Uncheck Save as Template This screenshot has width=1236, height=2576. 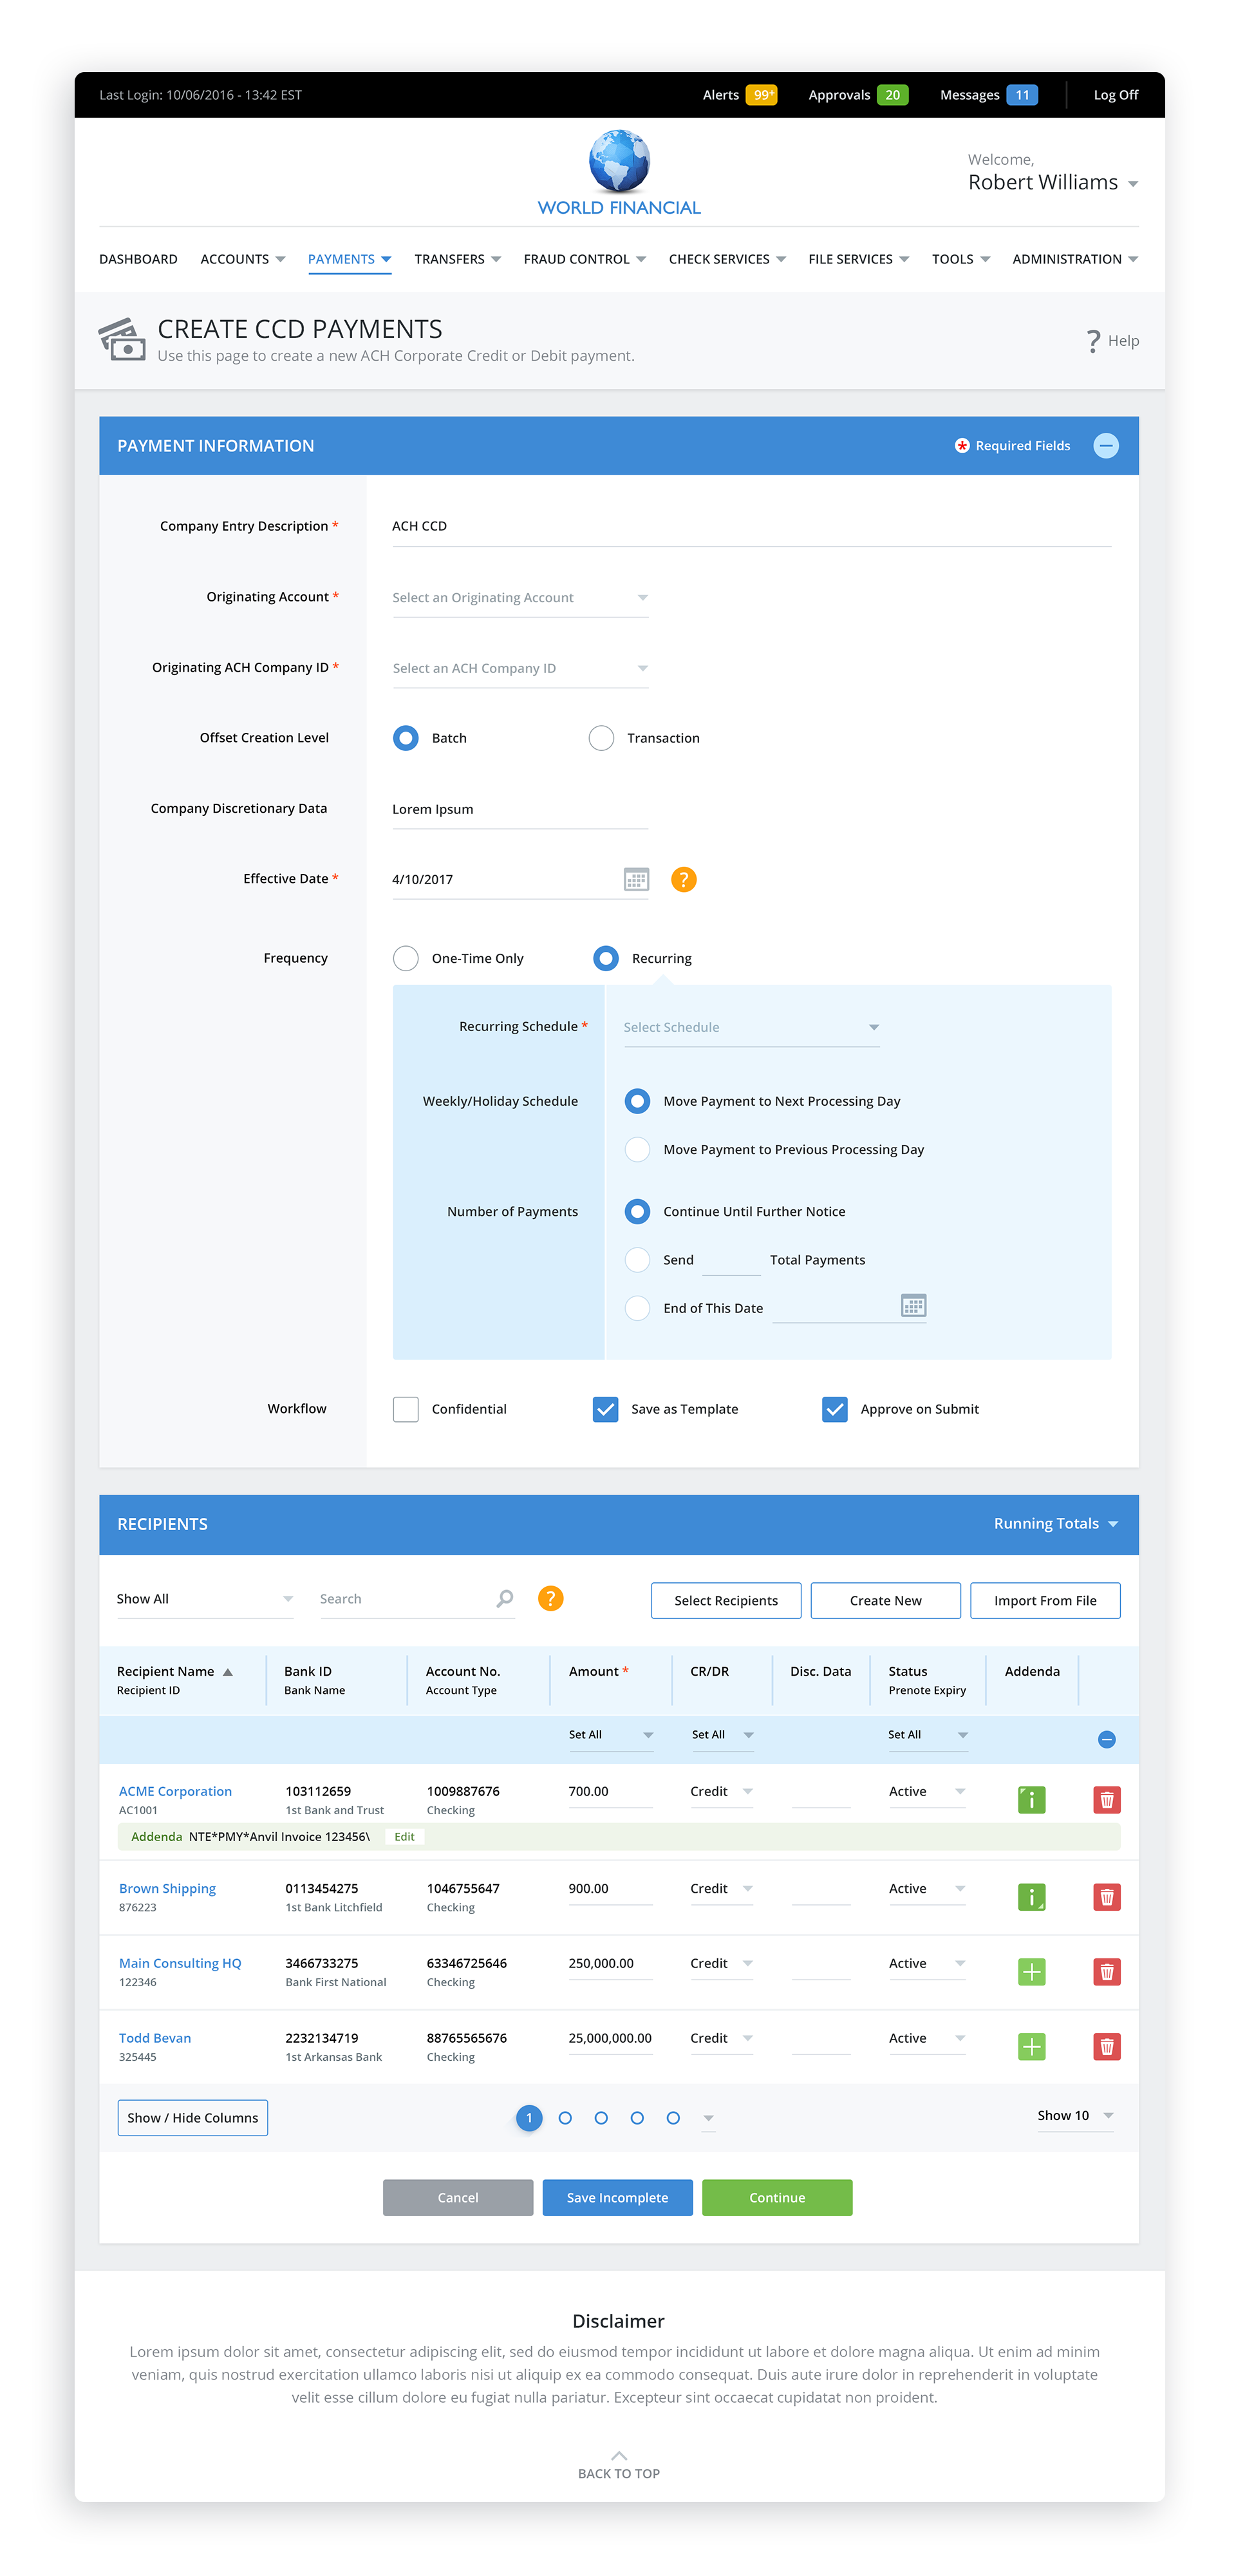pos(605,1409)
